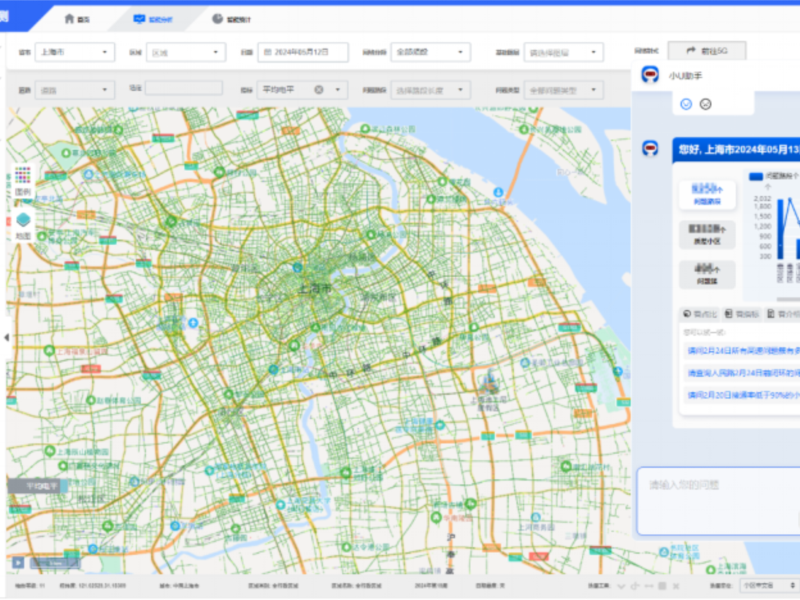Select the first problem count card

click(707, 194)
